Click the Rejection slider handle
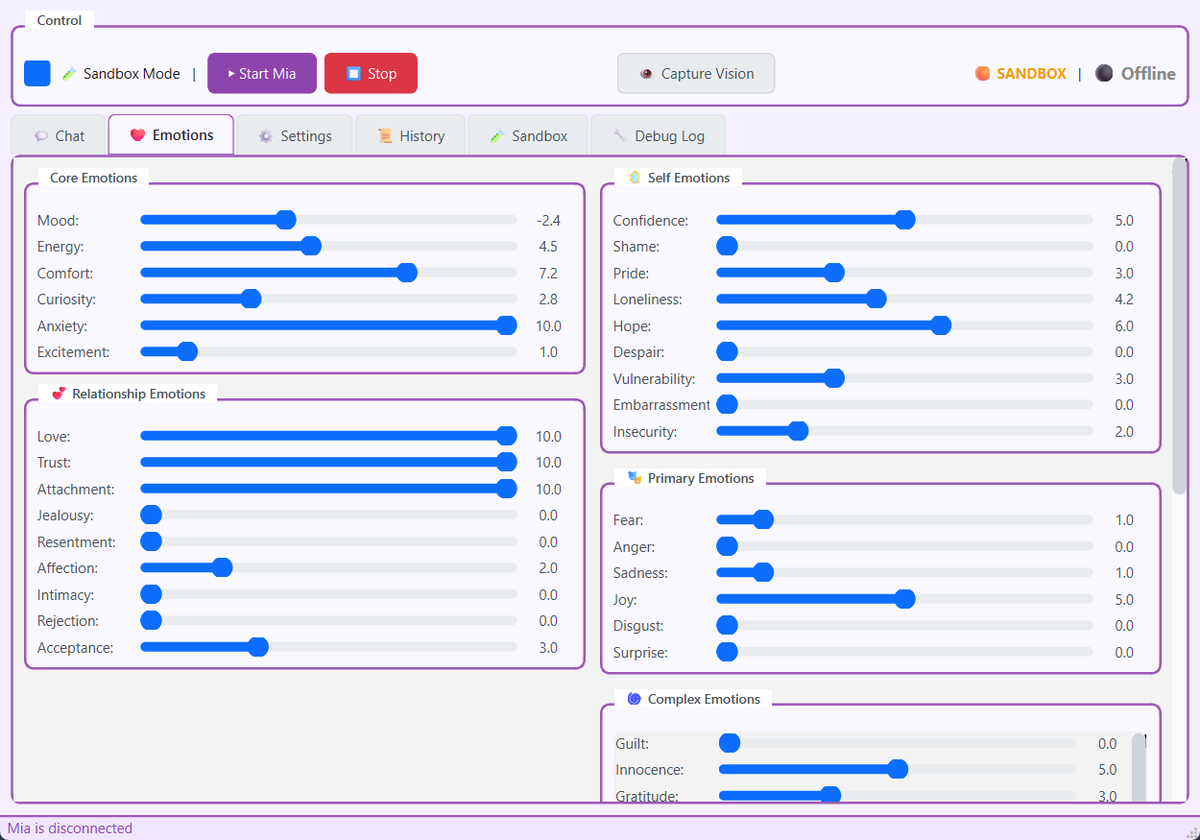This screenshot has height=840, width=1200. [151, 621]
